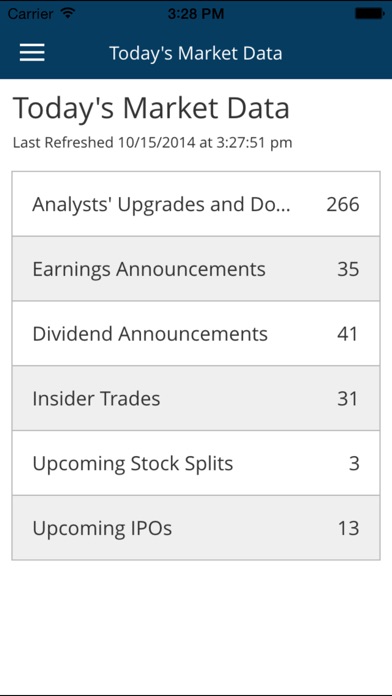Screen dimensions: 392x696
Task: Tap the Wi-Fi status icon
Action: coord(68,13)
